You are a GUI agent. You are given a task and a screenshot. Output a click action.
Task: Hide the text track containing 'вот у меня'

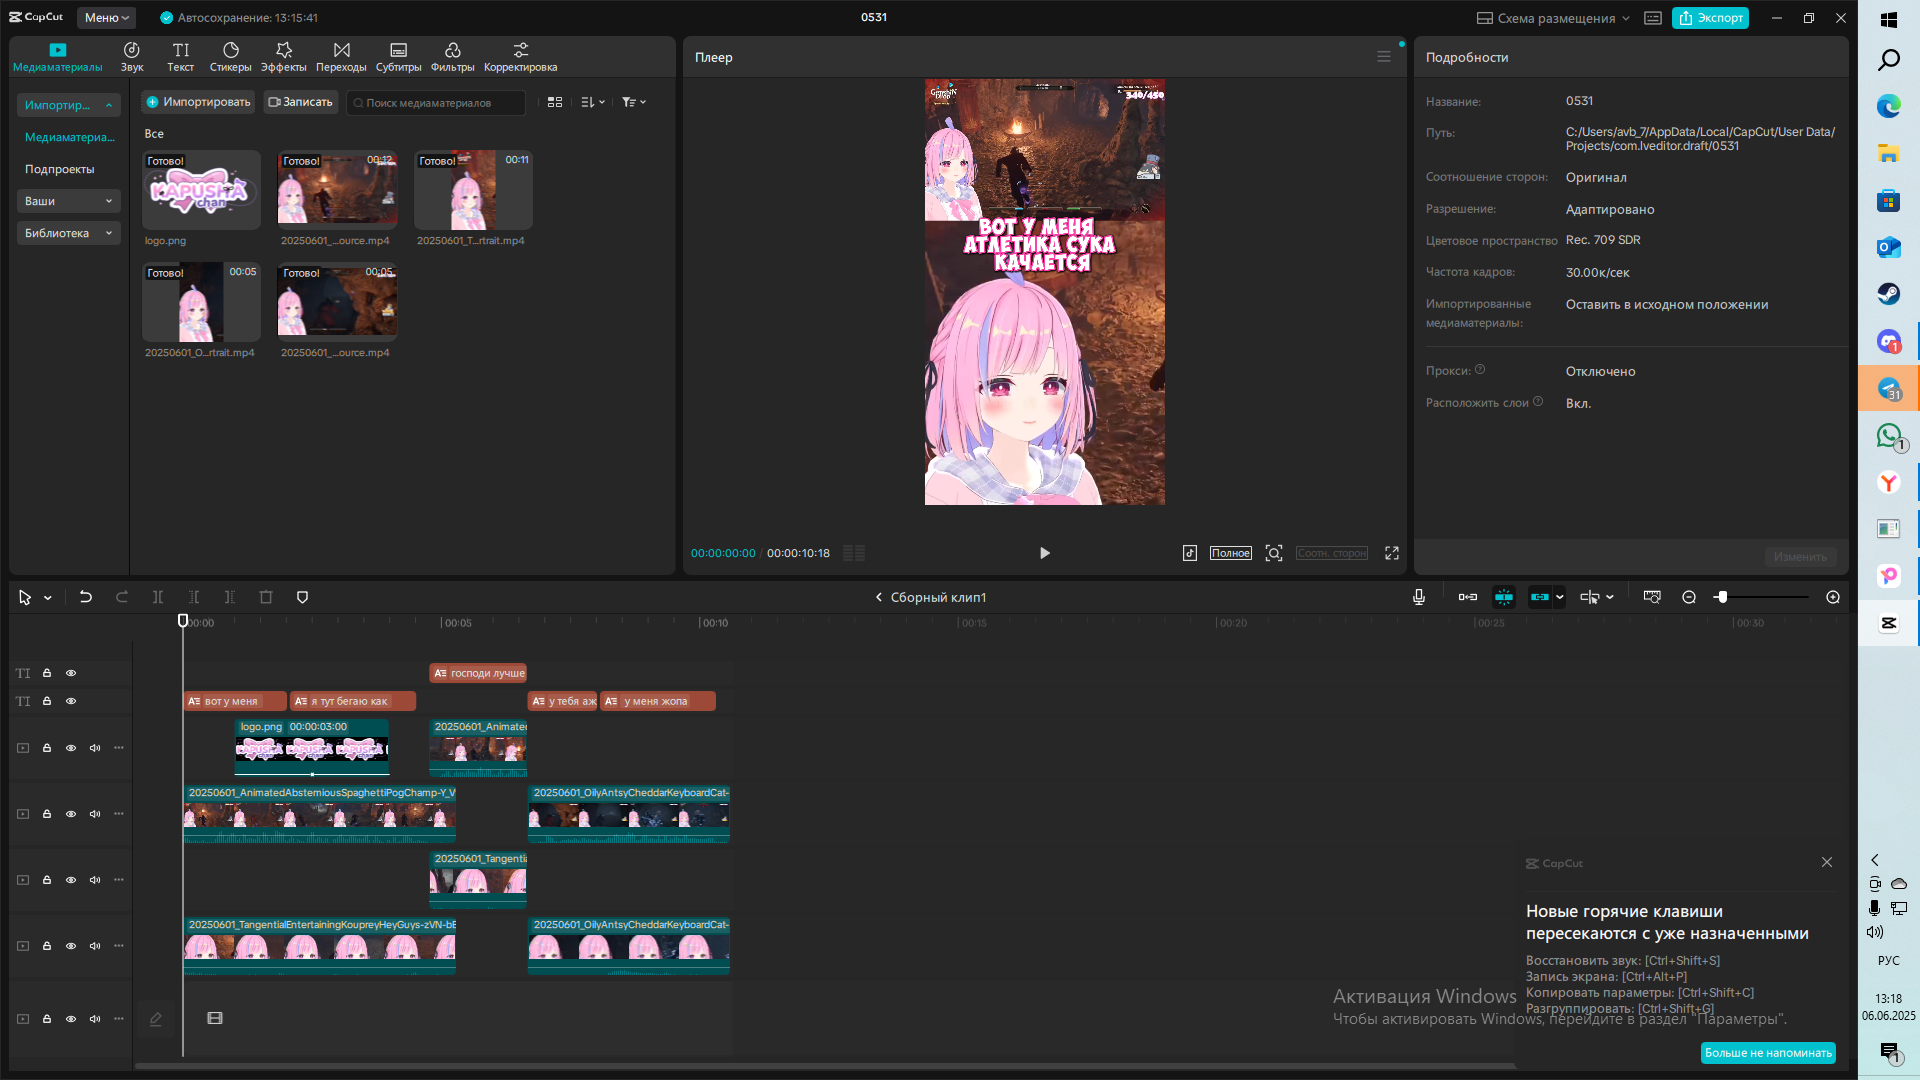[x=71, y=701]
